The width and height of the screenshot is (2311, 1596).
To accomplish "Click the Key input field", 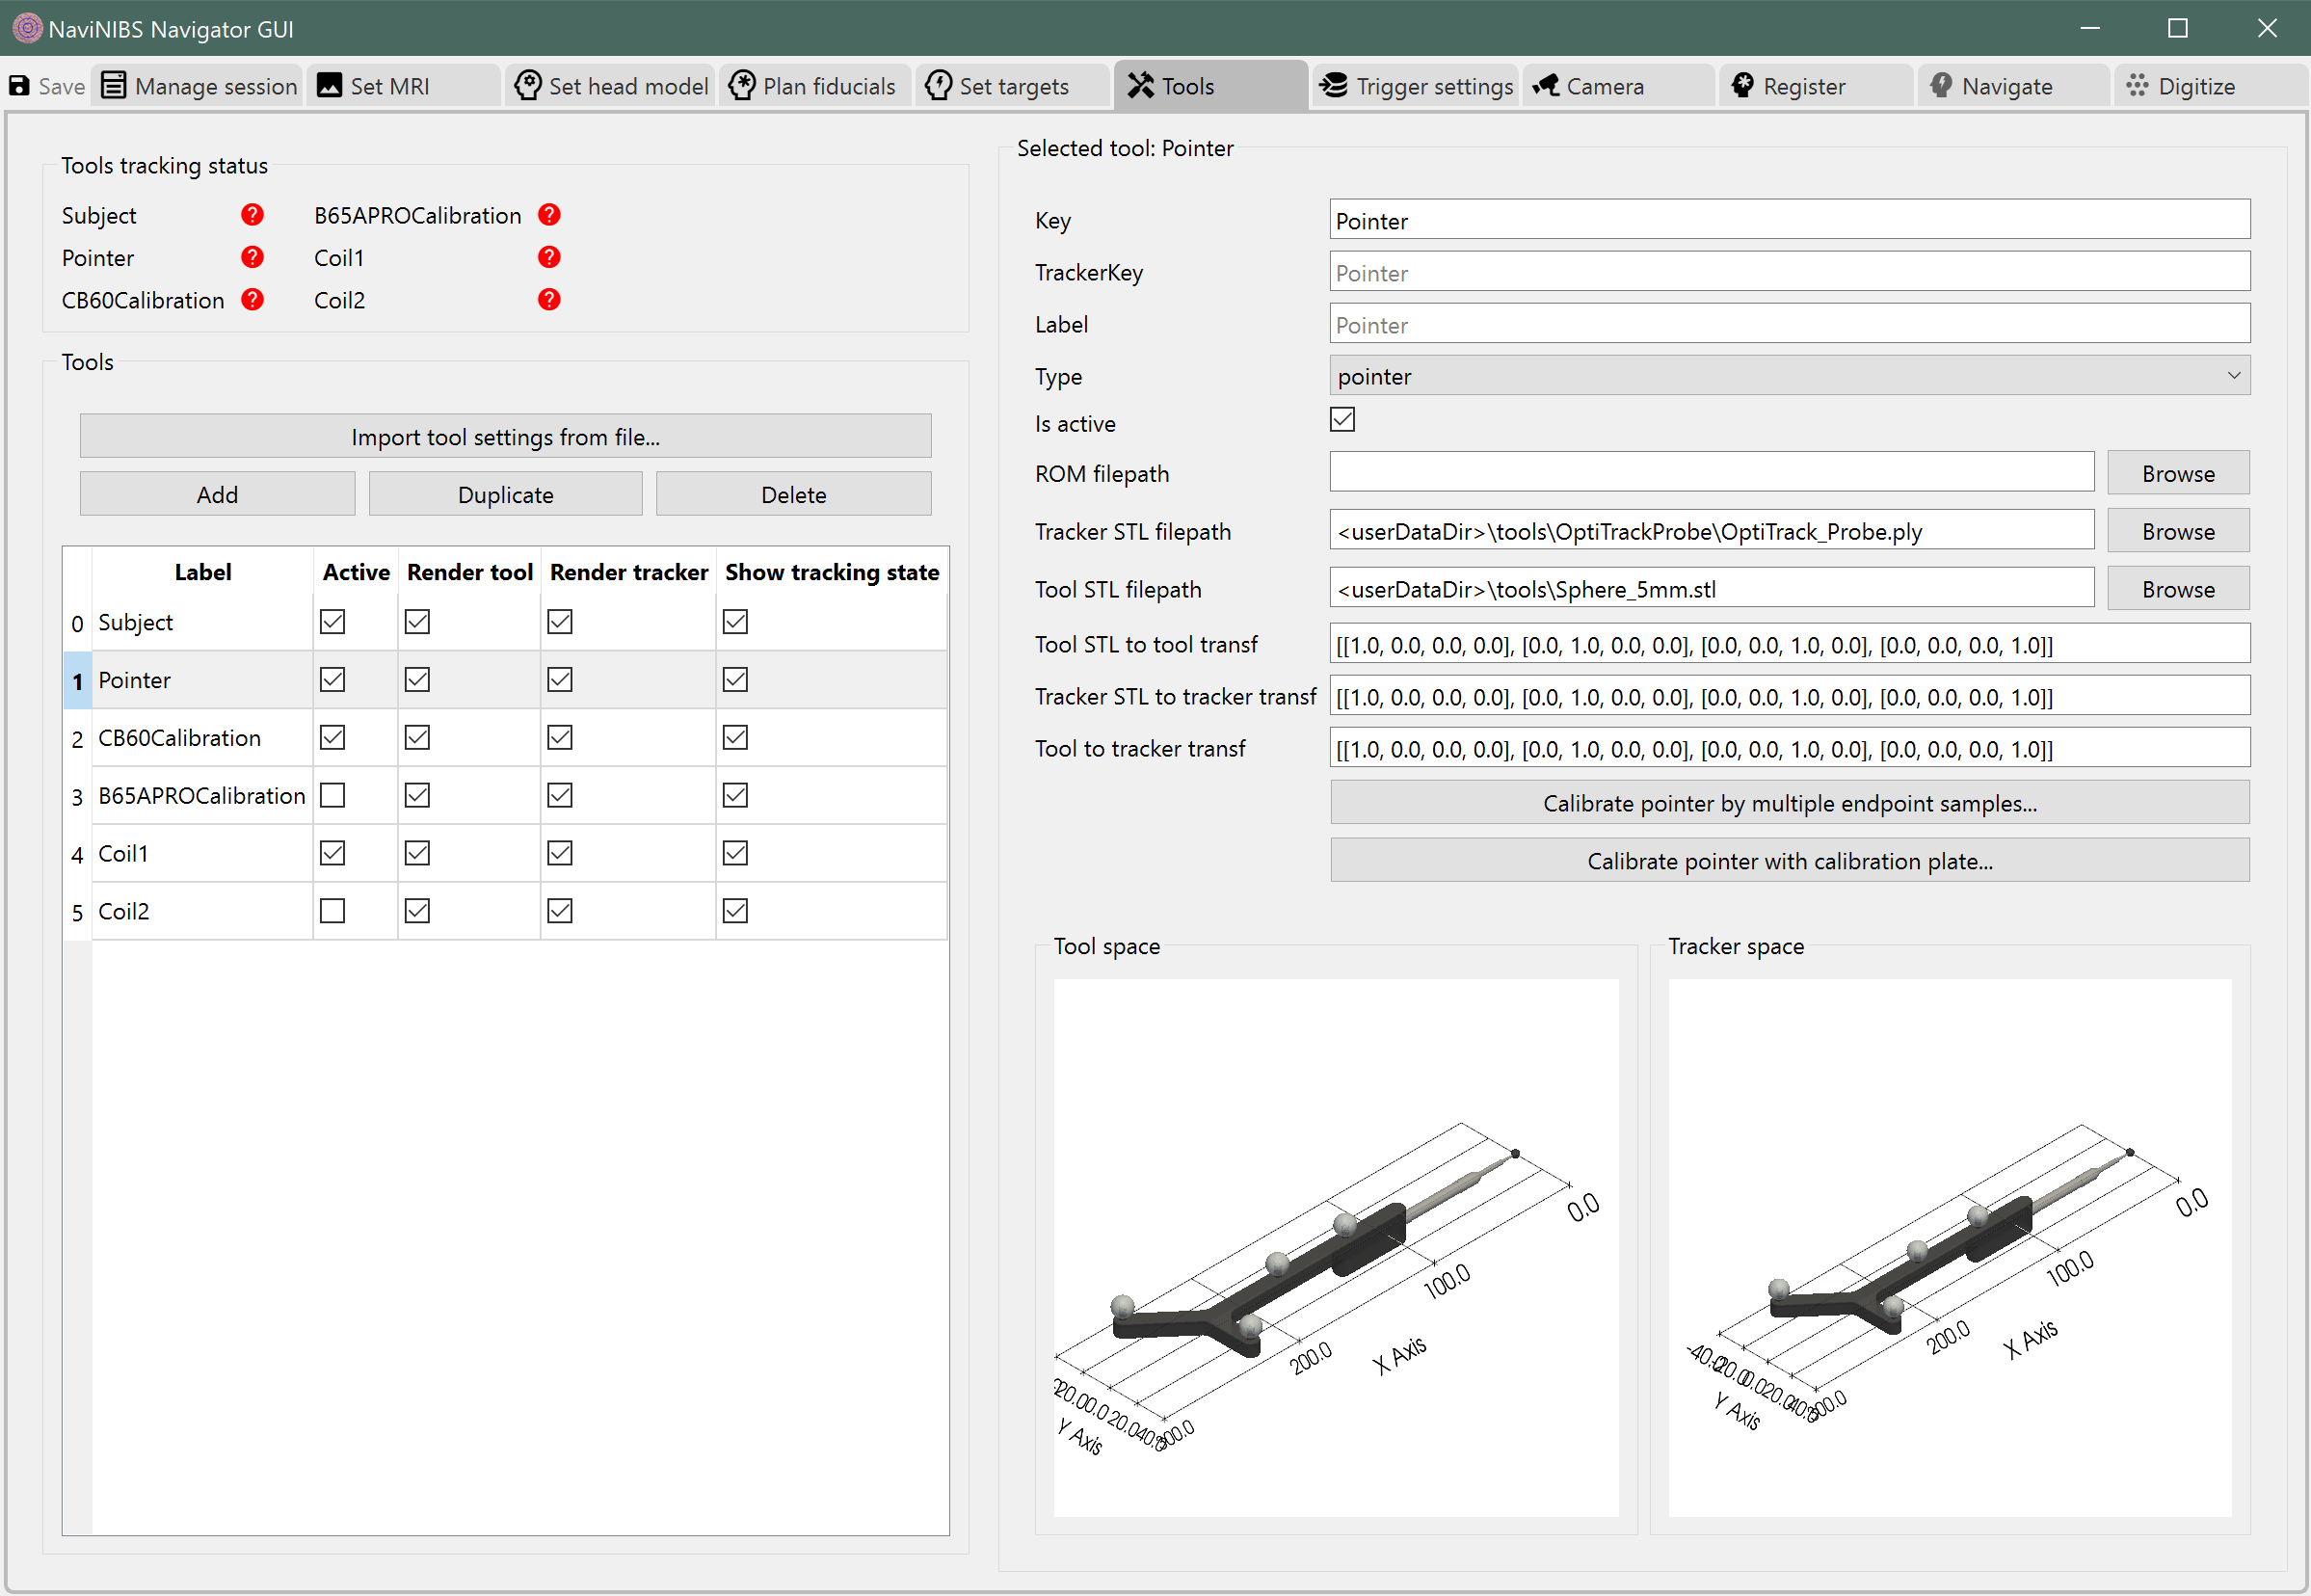I will point(1790,220).
